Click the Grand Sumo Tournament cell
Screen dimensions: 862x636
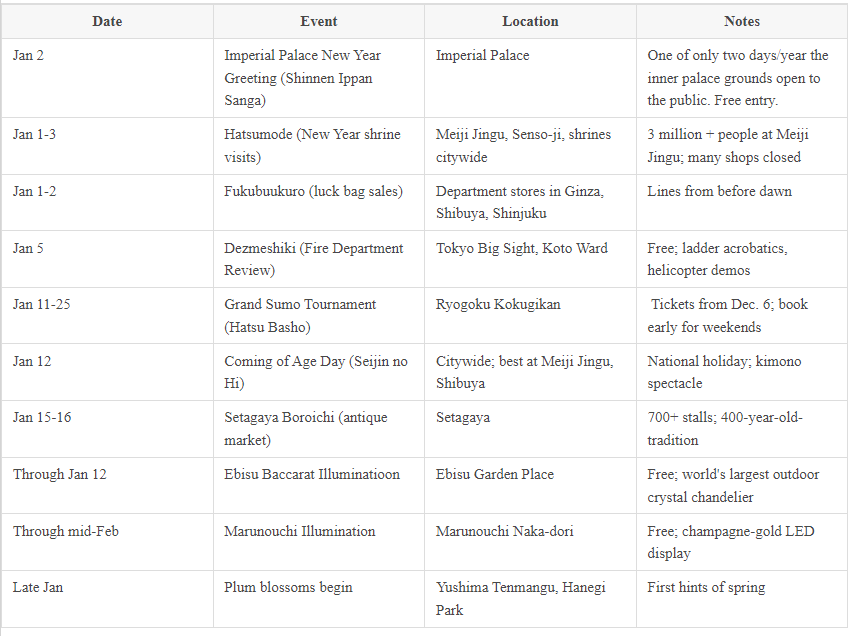[x=319, y=316]
